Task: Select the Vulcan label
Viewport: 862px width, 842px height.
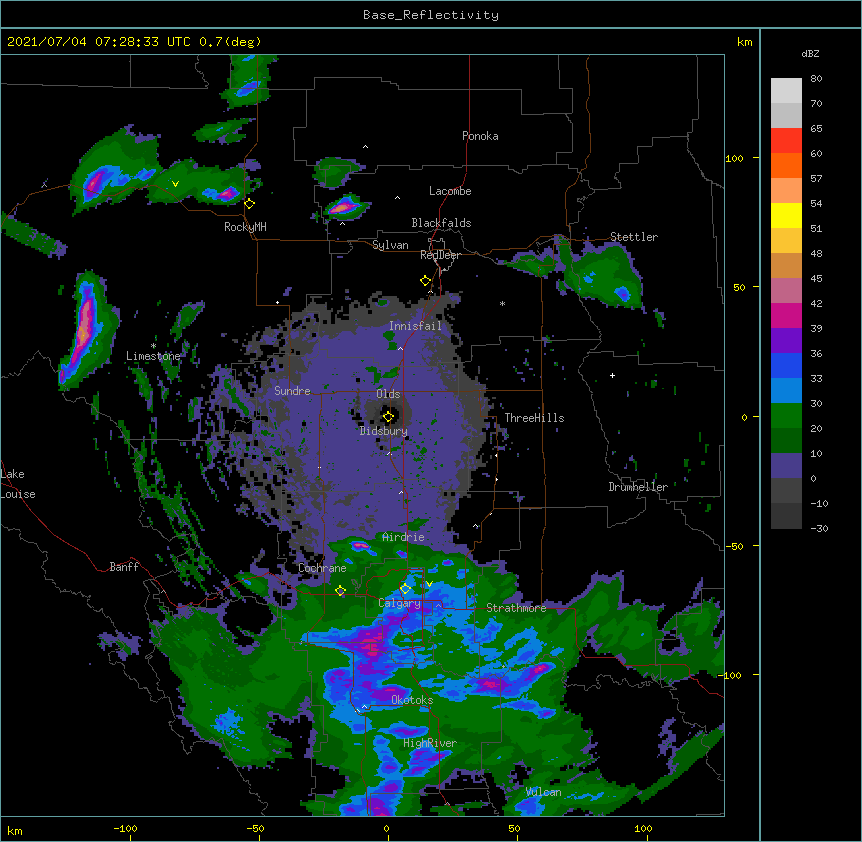Action: (x=543, y=792)
